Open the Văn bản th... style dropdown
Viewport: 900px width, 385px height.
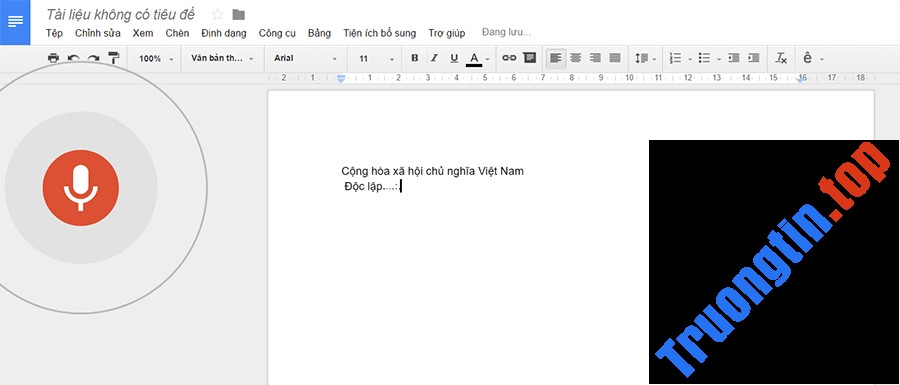click(x=223, y=59)
